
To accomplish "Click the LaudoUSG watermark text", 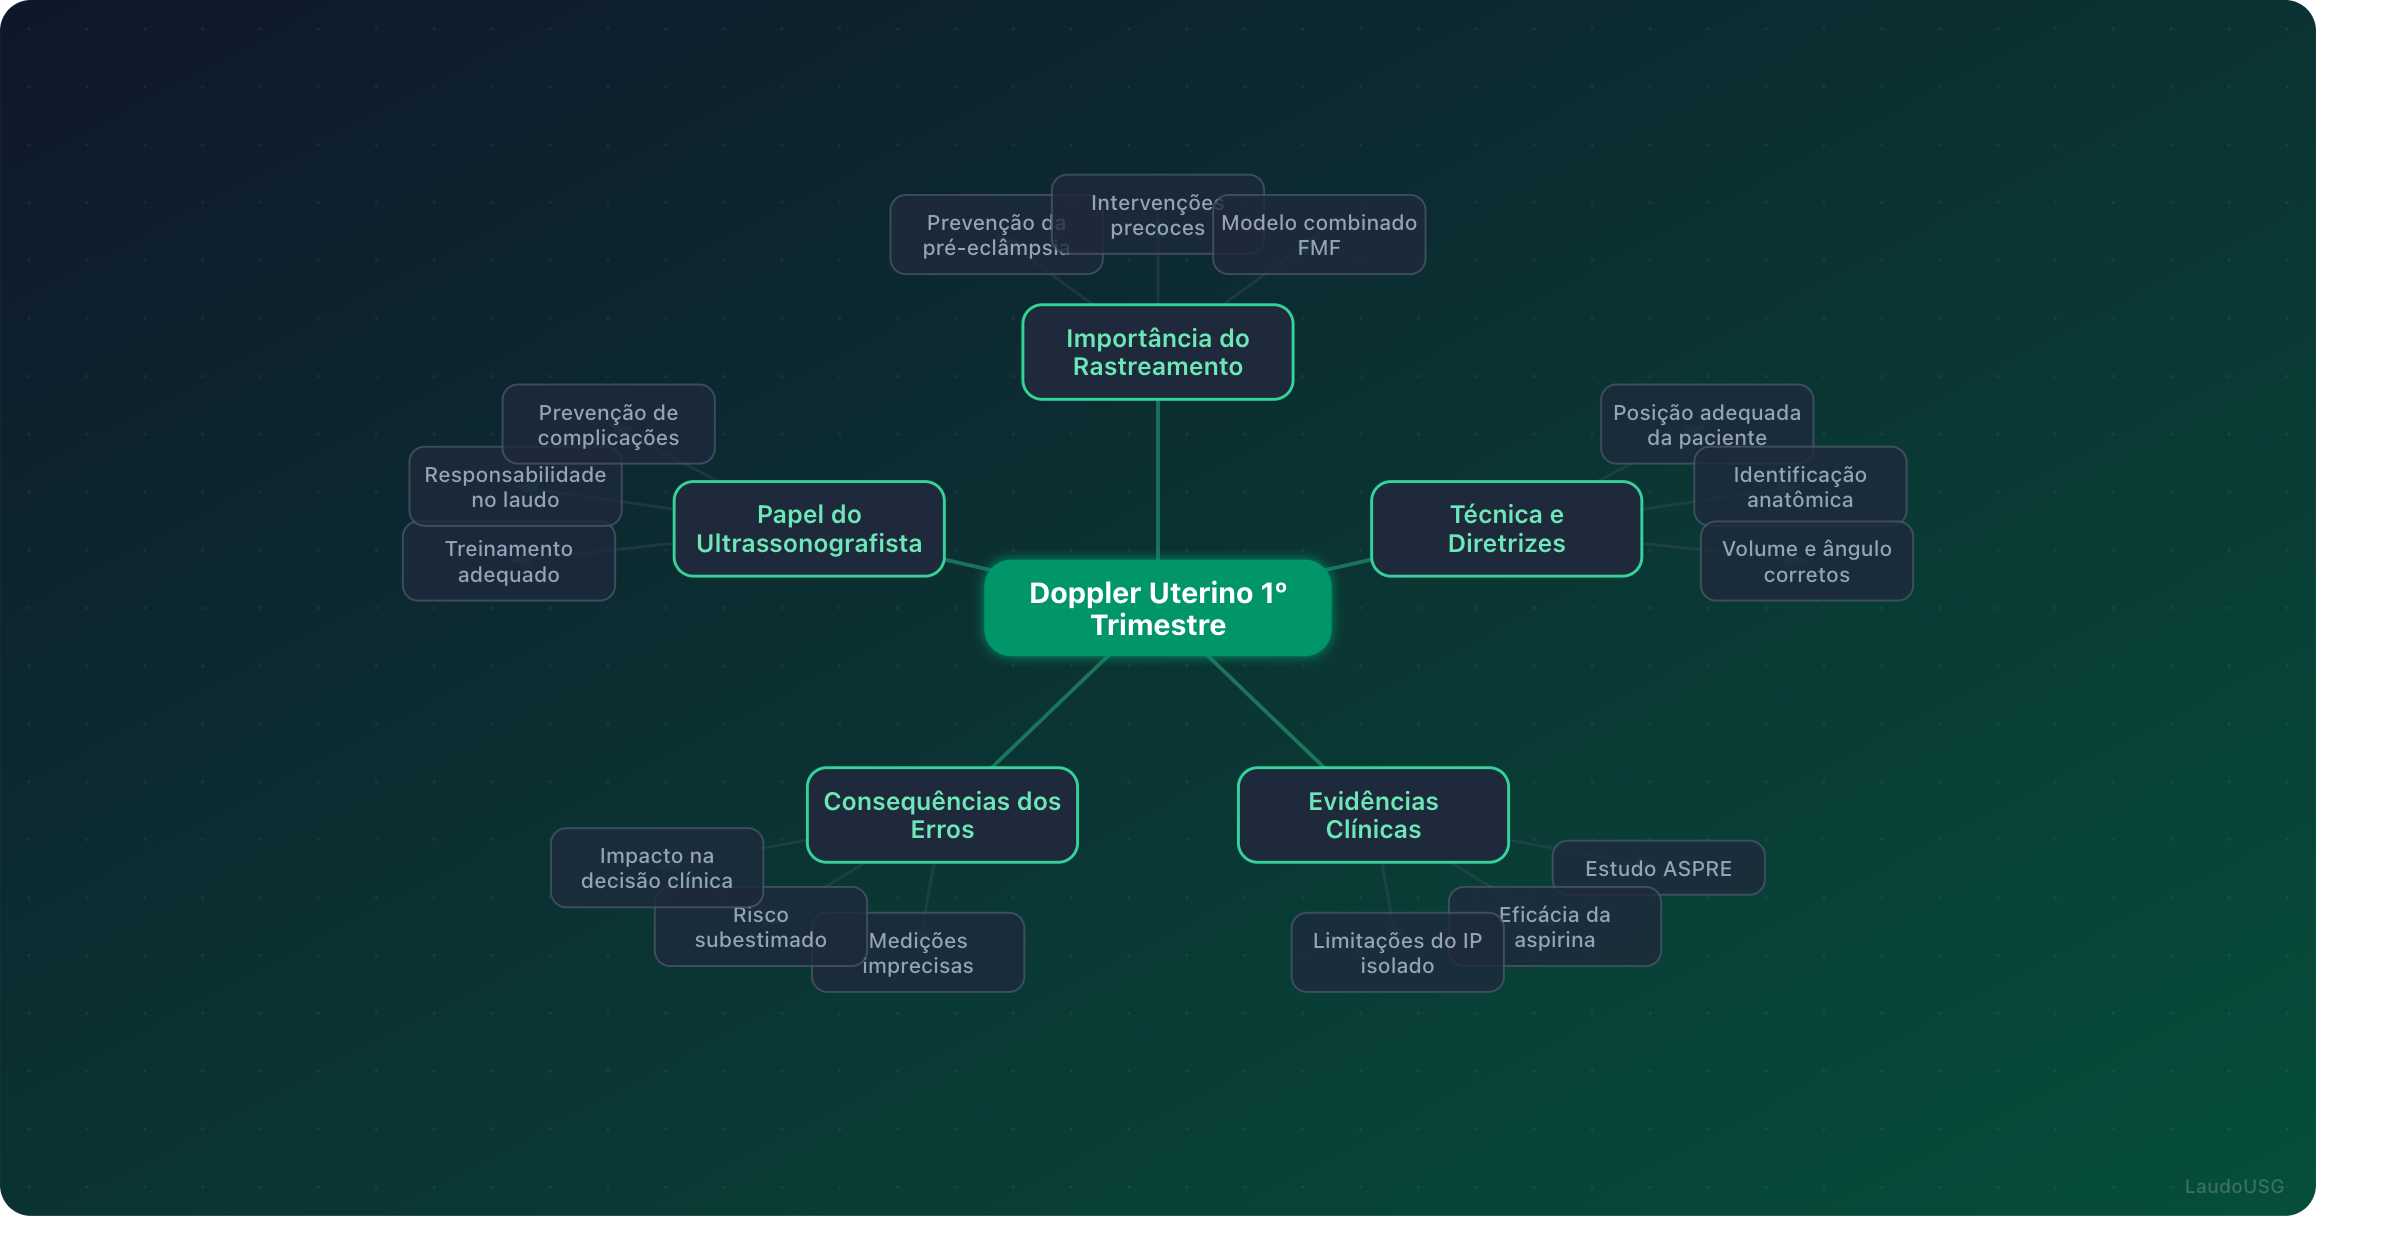I will (2233, 1186).
